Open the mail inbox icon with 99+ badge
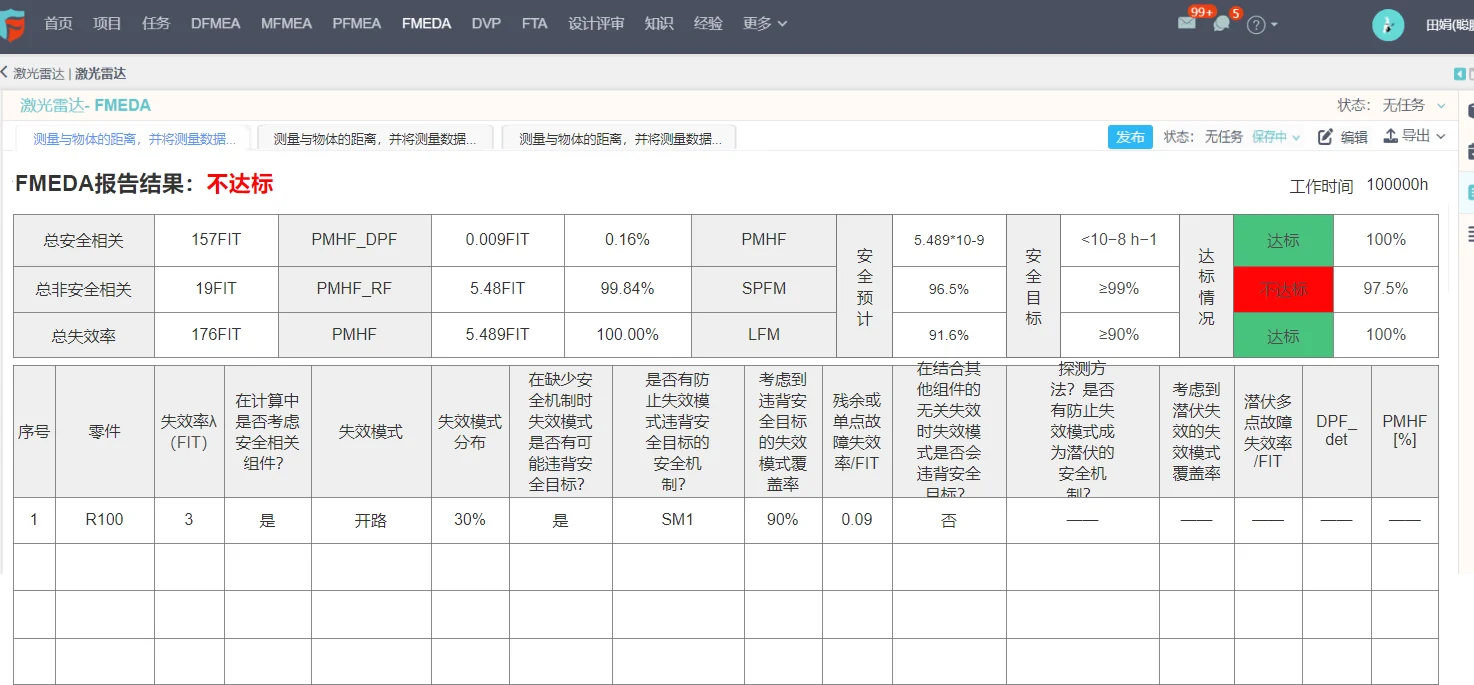 click(1186, 21)
